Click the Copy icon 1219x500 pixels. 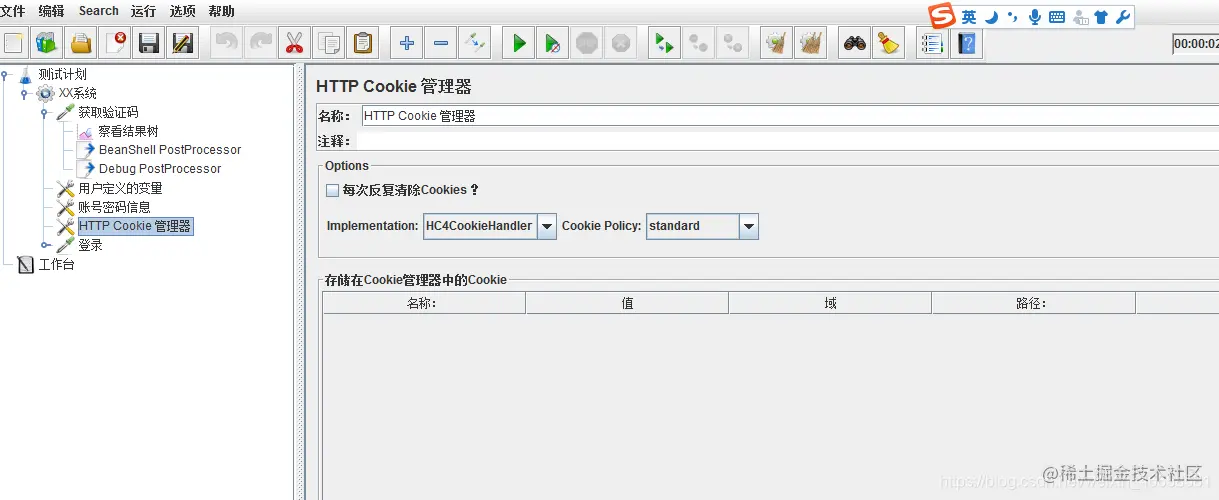(x=329, y=43)
